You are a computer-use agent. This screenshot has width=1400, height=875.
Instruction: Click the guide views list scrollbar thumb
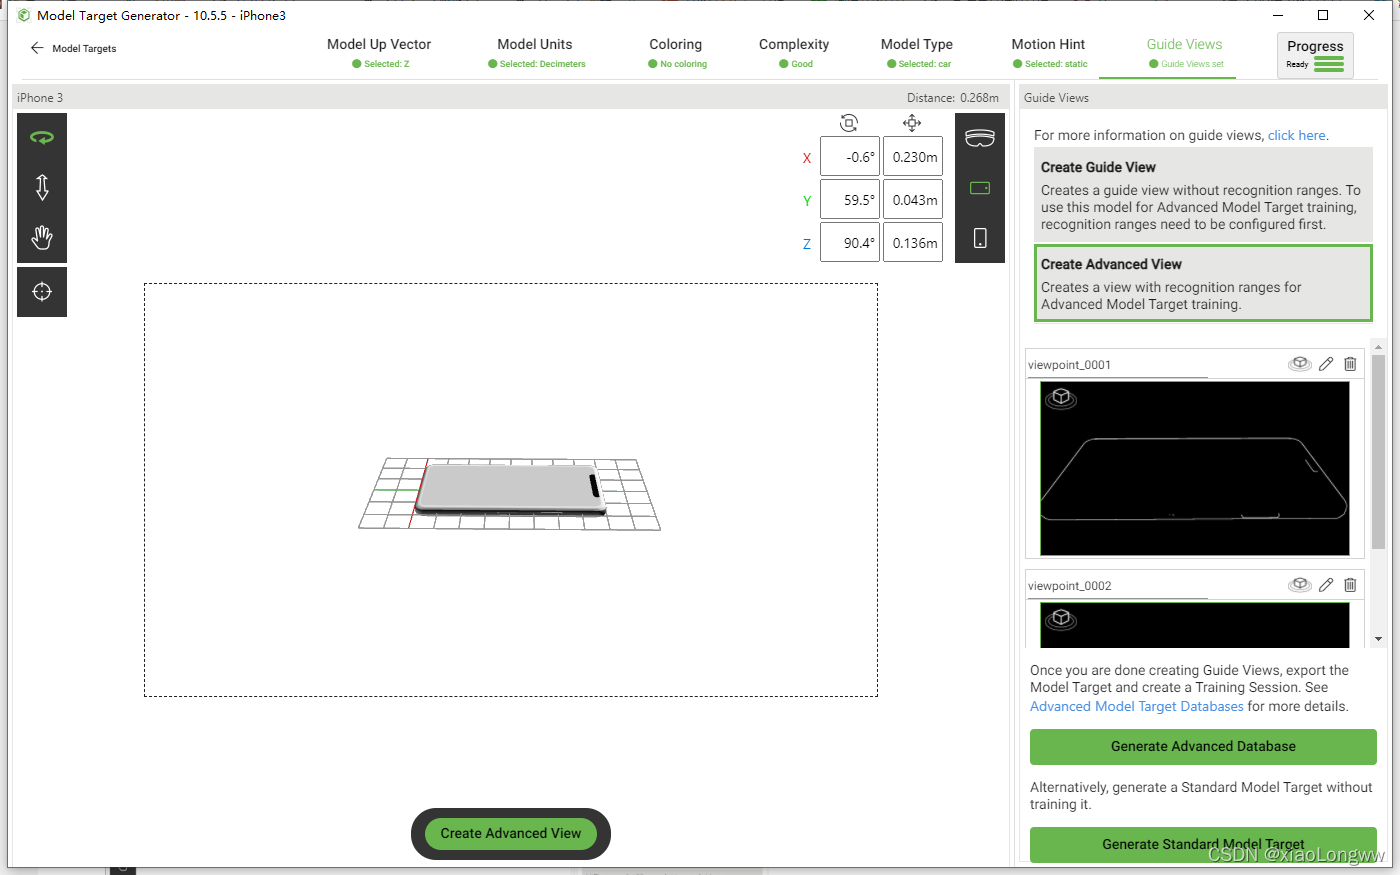[1378, 451]
